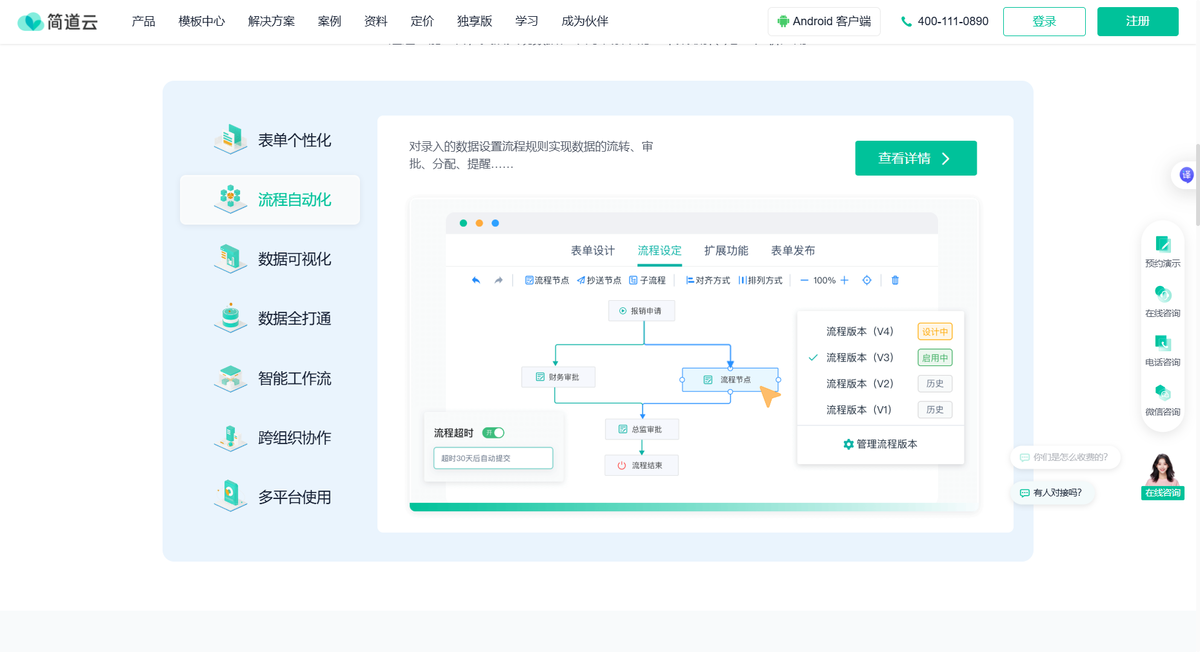Viewport: 1200px width, 652px height.
Task: Open the 解决方案 menu
Action: pos(271,21)
